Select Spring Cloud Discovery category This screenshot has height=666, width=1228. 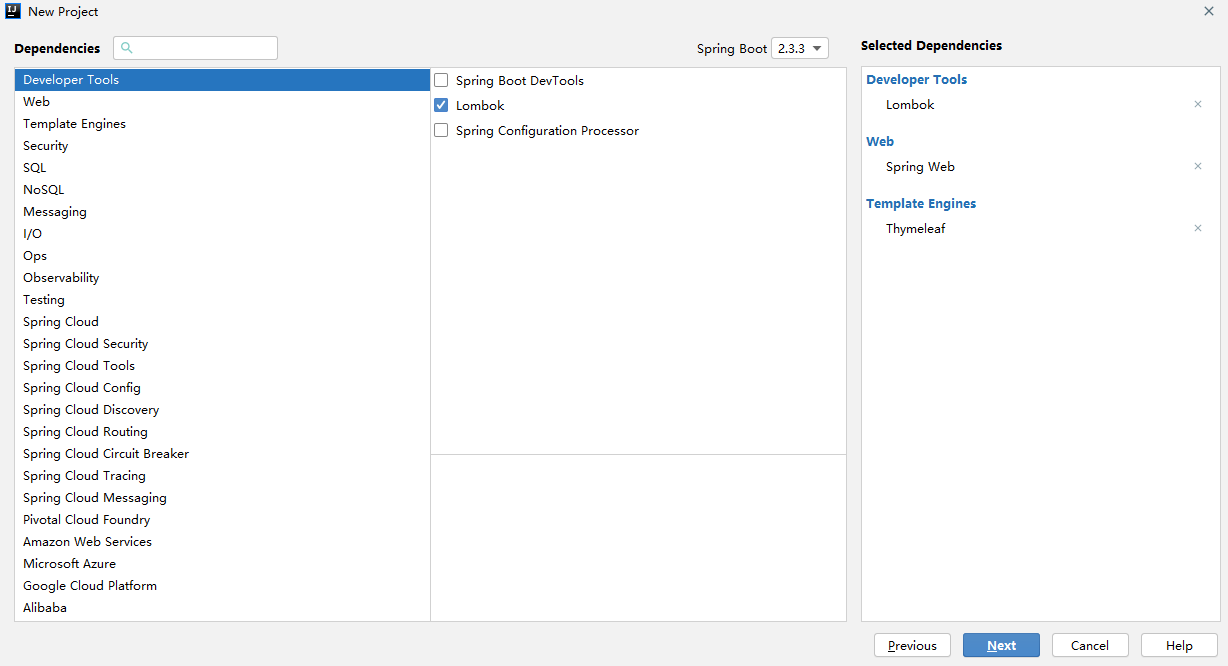(222, 410)
